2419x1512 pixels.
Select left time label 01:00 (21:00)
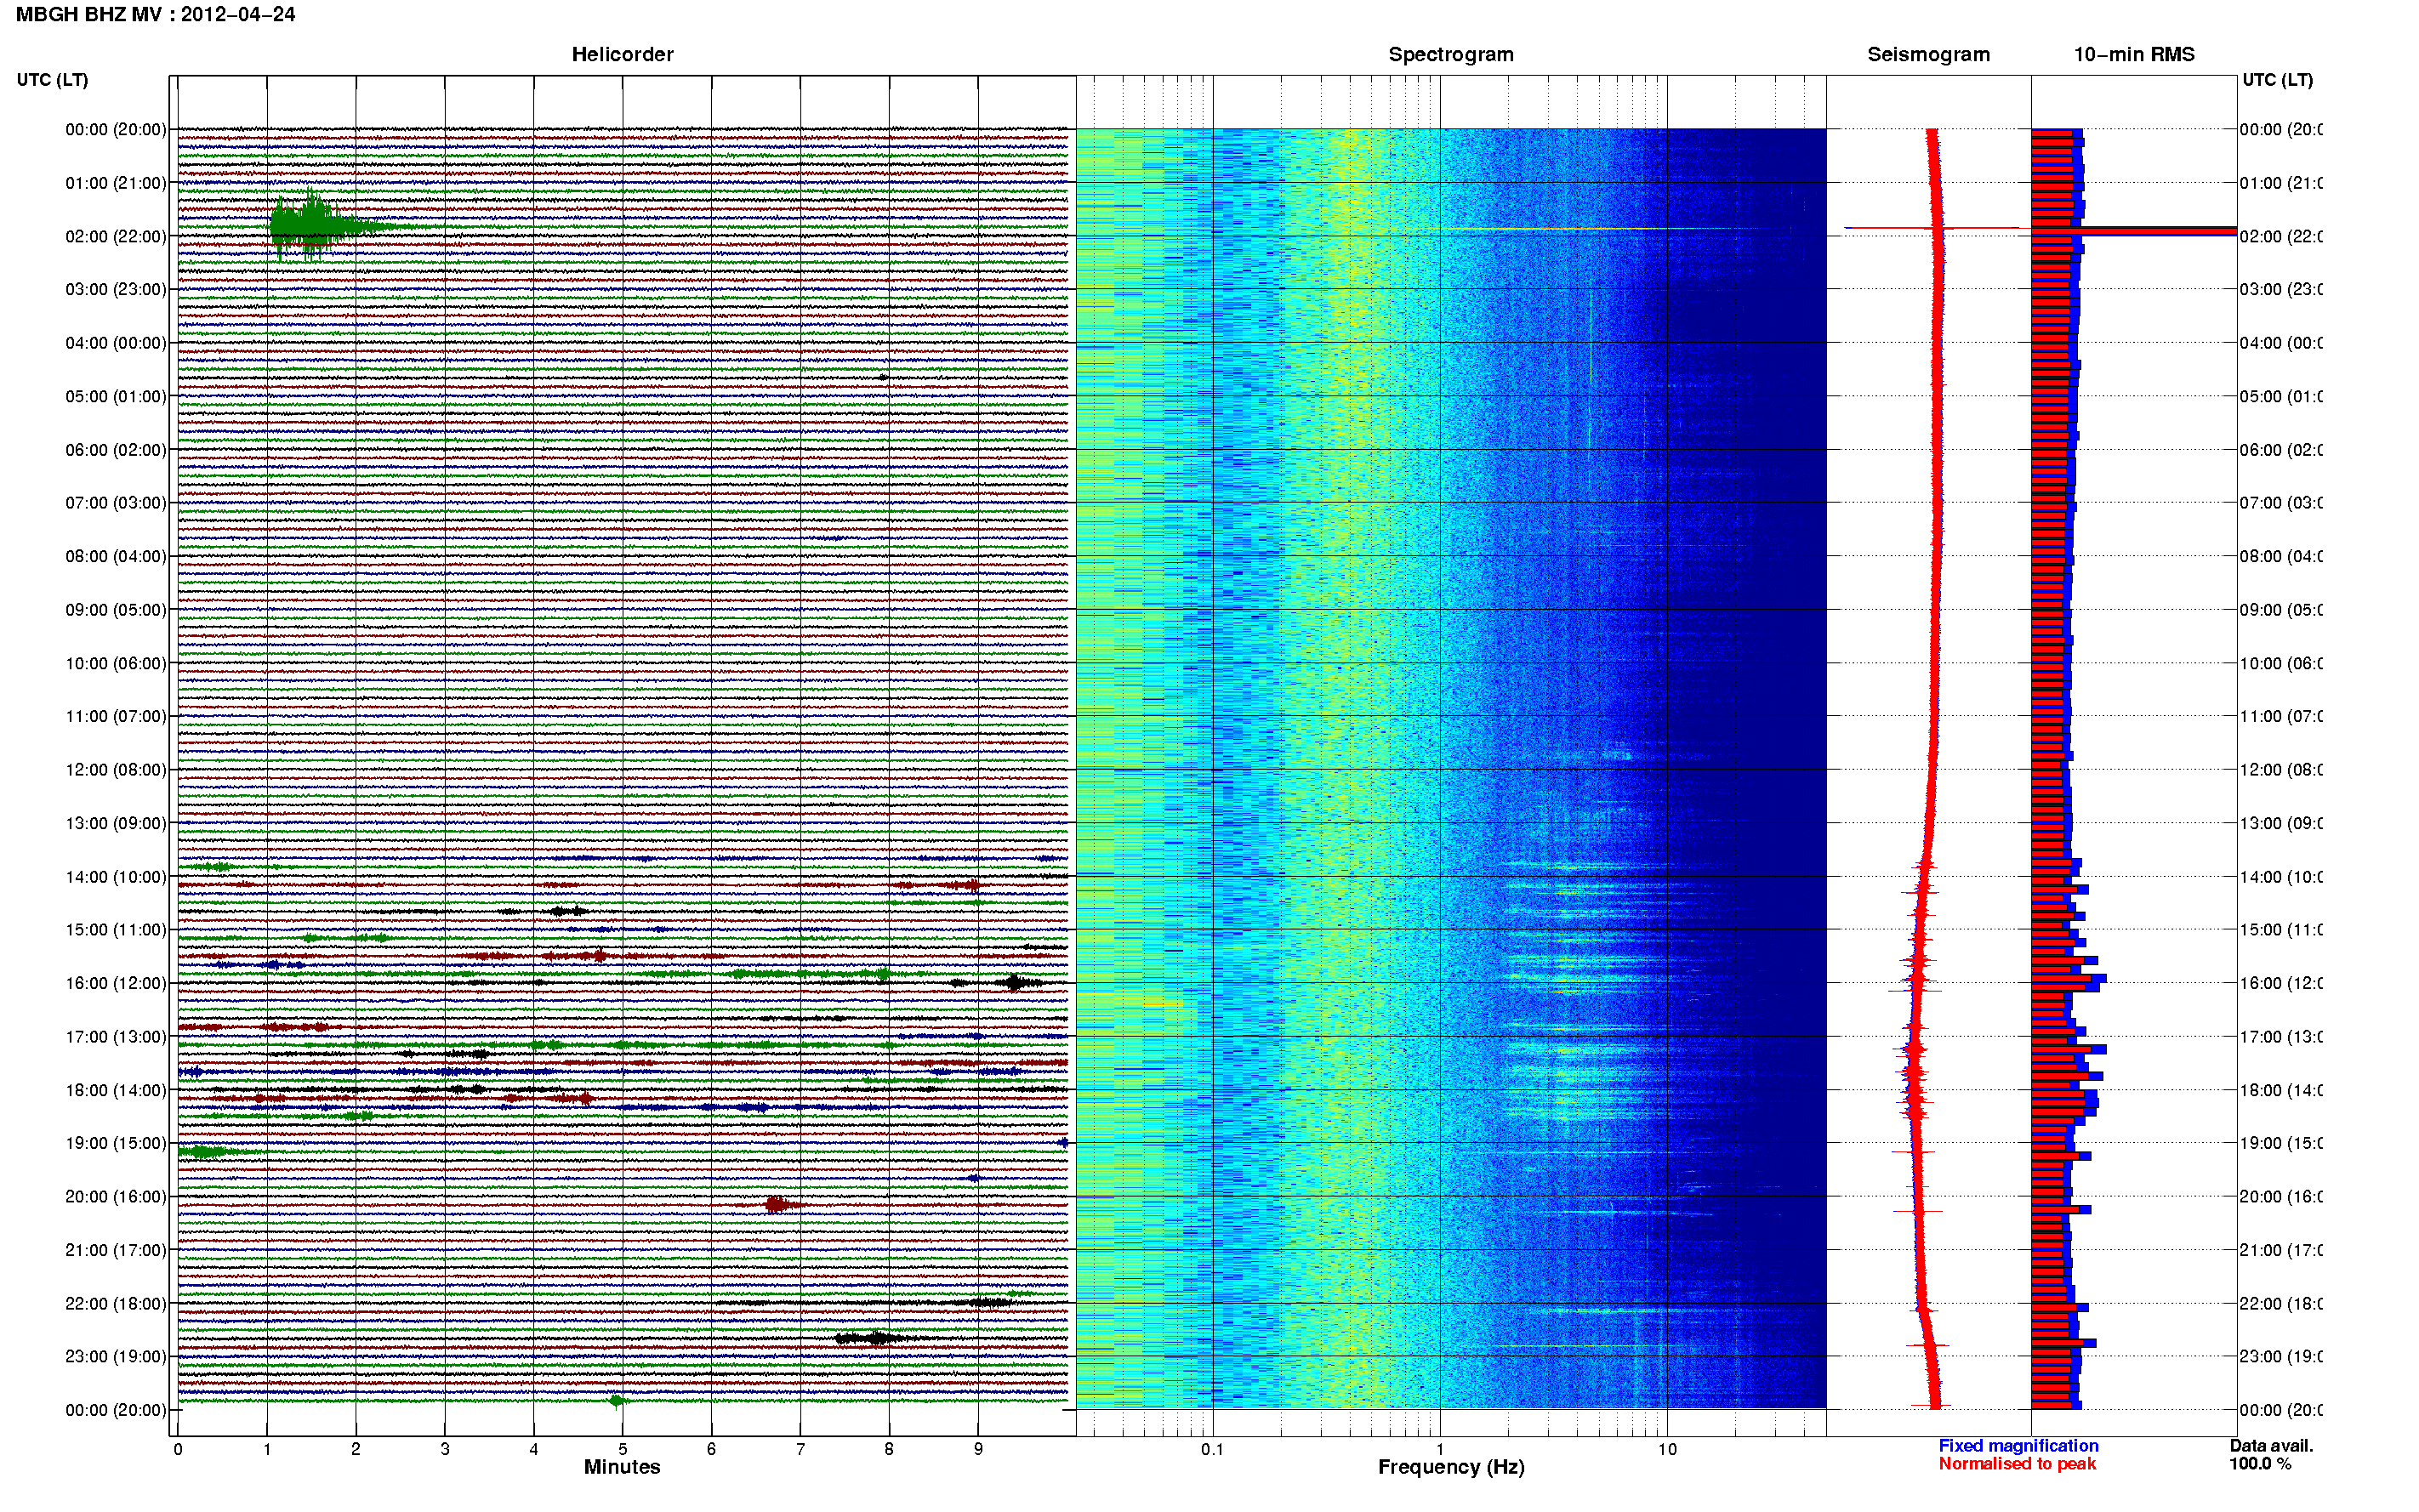click(x=116, y=183)
